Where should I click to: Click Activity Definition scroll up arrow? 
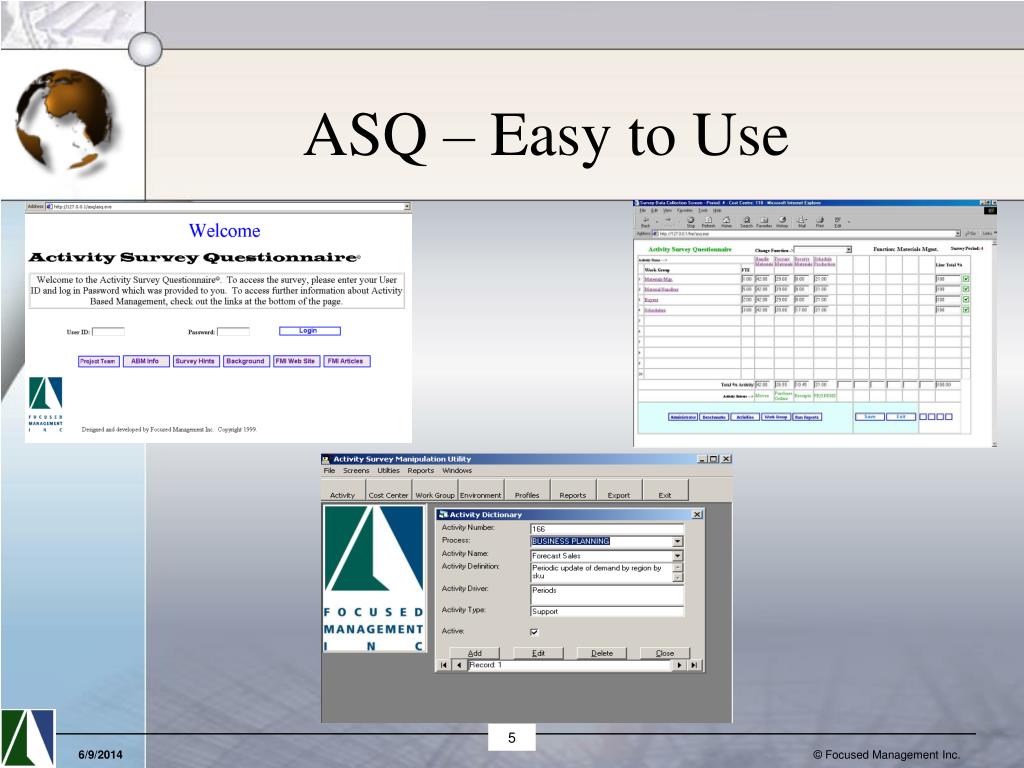tap(678, 568)
